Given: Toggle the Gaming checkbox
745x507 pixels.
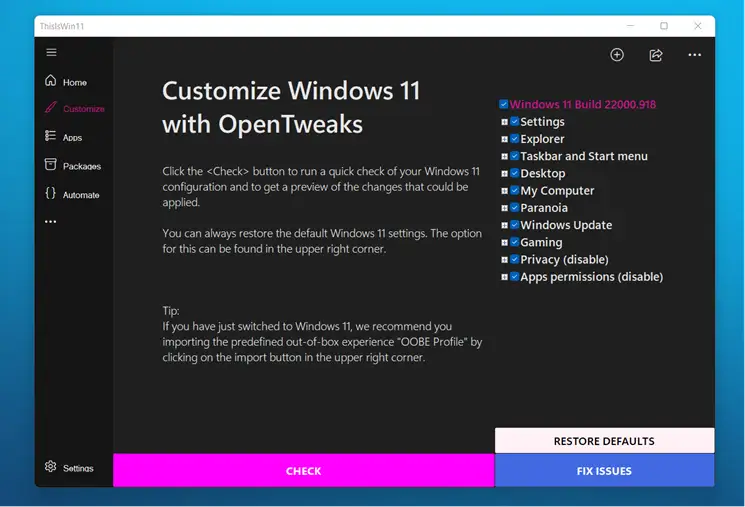Looking at the screenshot, I should pos(515,242).
